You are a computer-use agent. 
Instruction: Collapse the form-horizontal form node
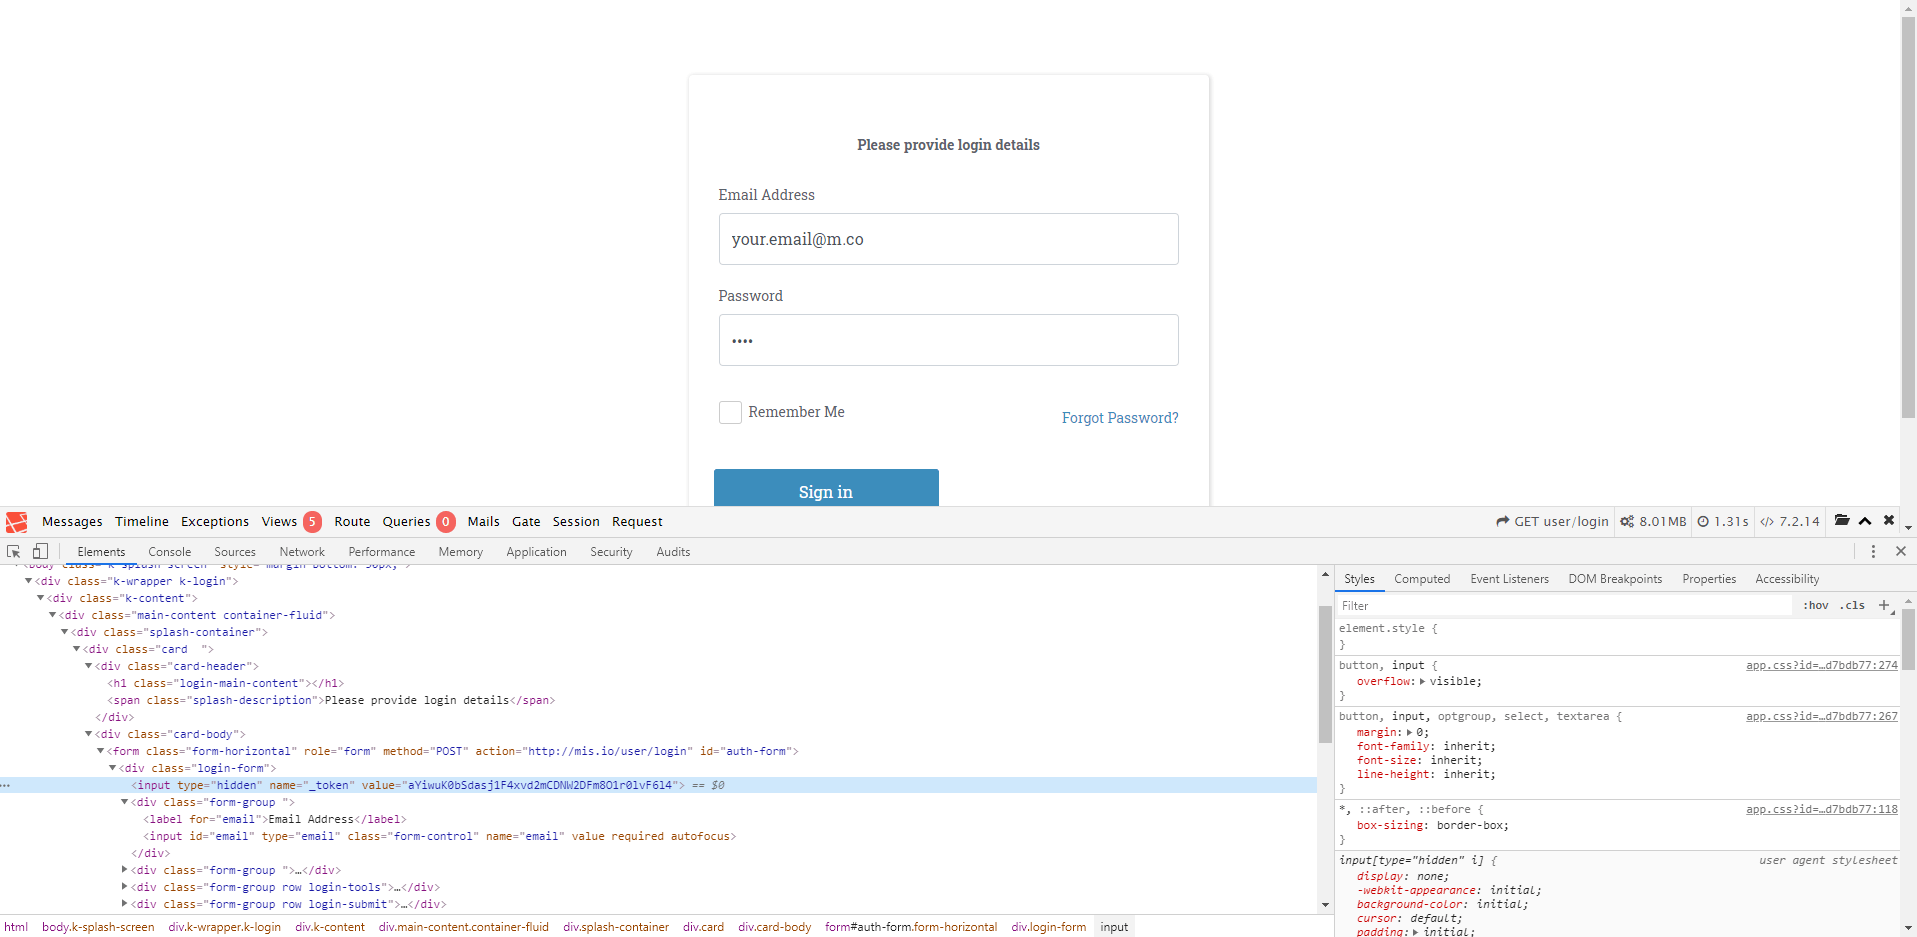pos(101,751)
